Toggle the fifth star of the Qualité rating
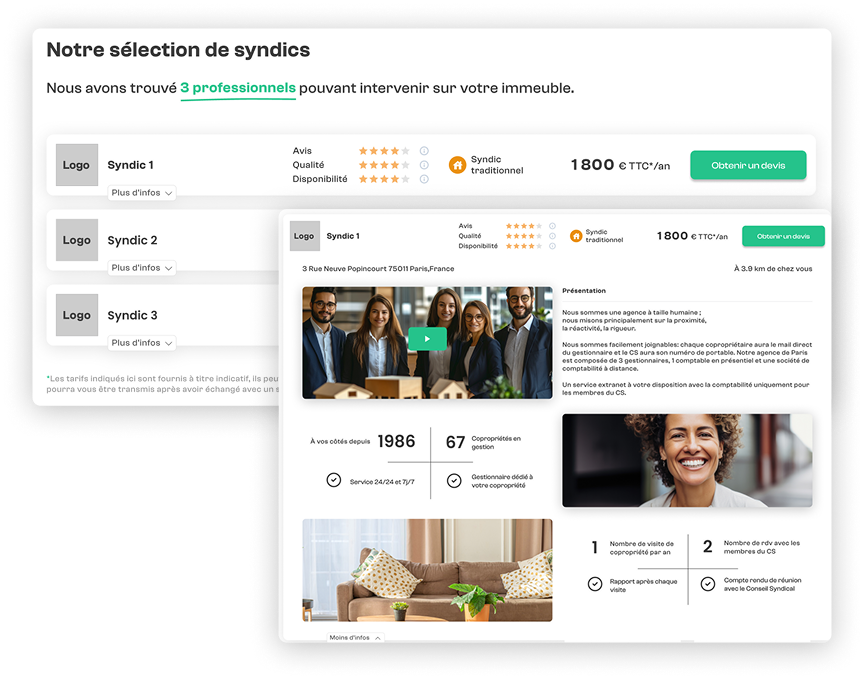The width and height of the screenshot is (864, 679). [x=404, y=166]
